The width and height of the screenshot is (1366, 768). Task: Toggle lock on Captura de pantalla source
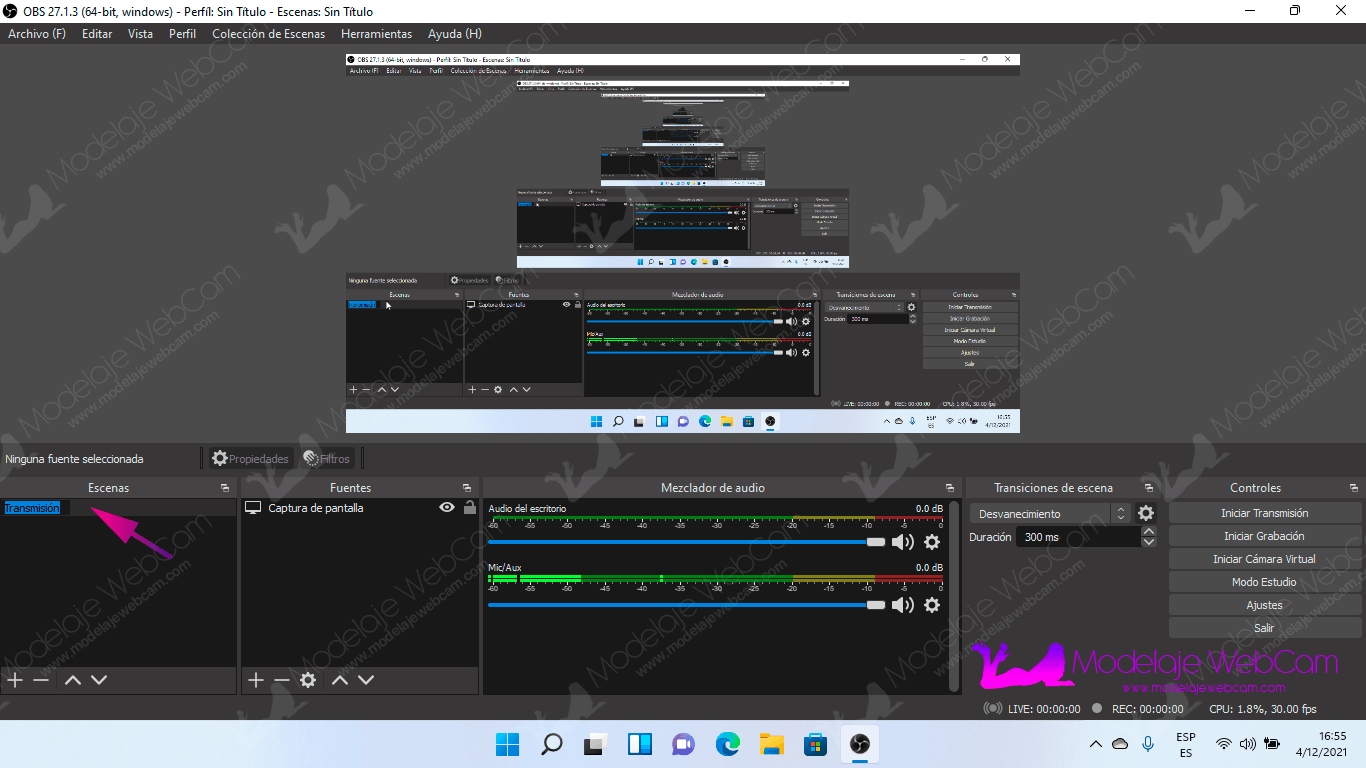[469, 508]
